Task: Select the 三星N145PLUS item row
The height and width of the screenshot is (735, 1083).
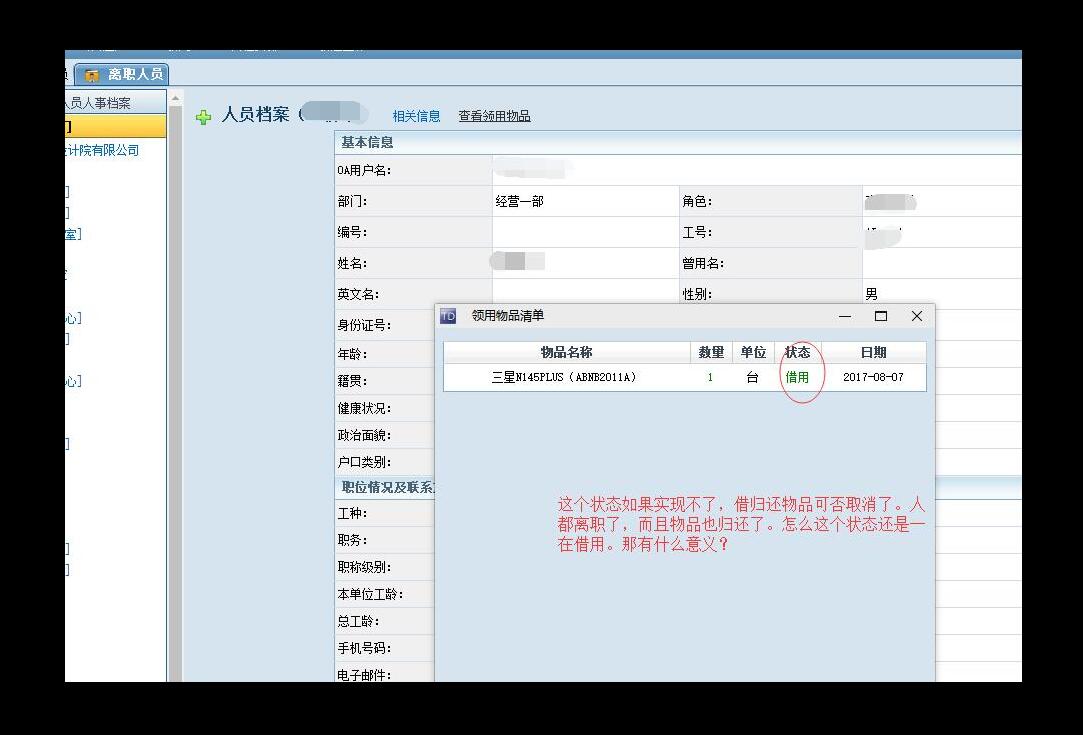Action: [x=564, y=378]
